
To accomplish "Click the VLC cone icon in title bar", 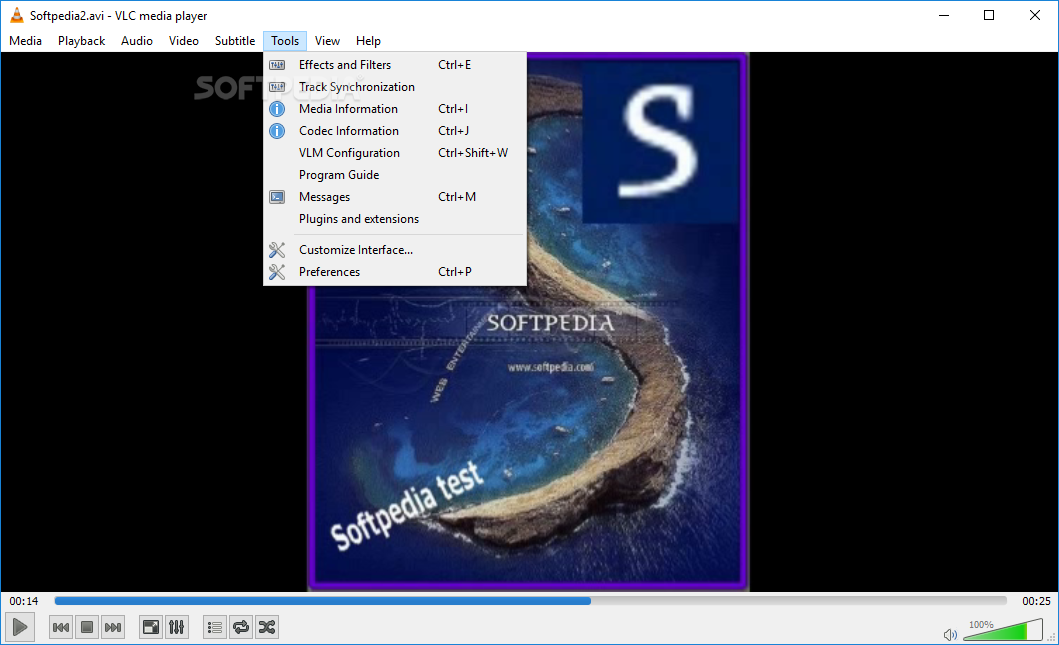I will click(16, 15).
